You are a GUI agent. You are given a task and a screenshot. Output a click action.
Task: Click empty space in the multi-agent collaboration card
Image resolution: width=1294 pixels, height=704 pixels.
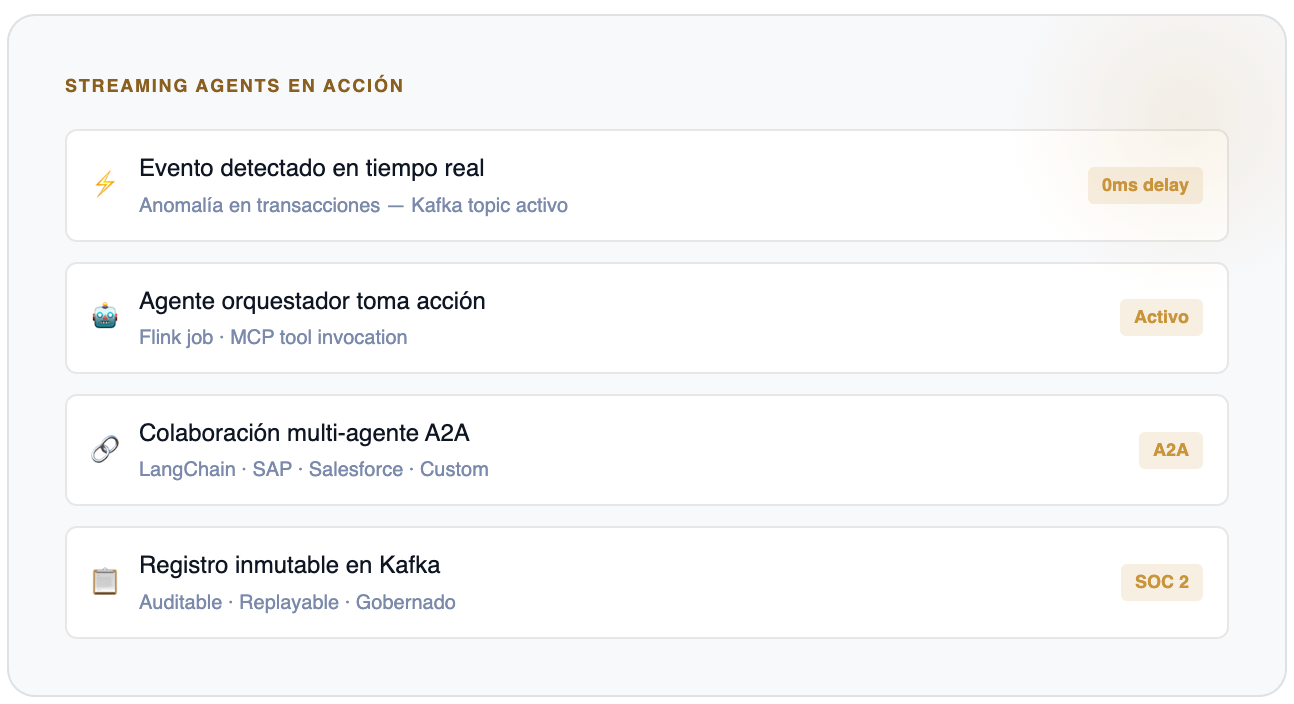click(800, 450)
